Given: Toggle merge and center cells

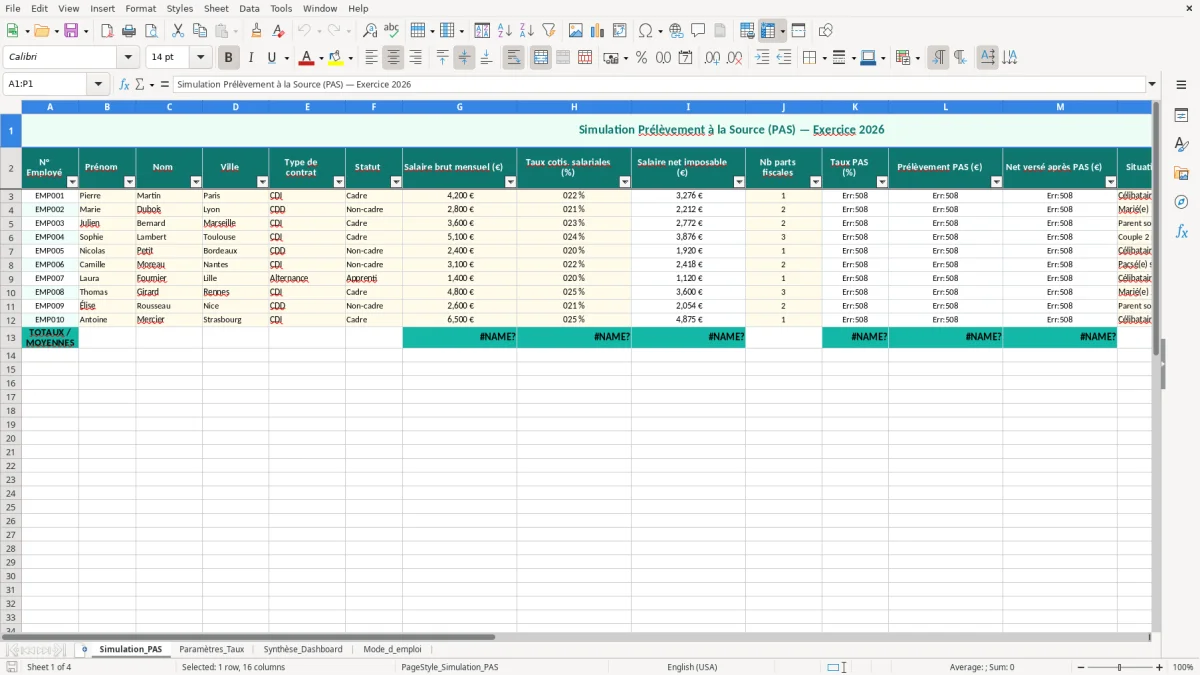Looking at the screenshot, I should point(541,58).
